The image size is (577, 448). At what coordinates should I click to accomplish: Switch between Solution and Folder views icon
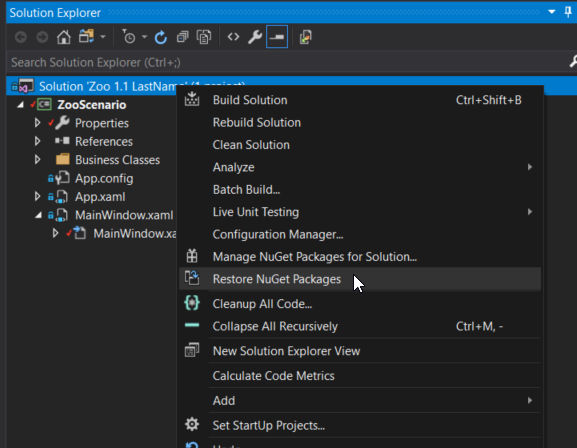86,36
